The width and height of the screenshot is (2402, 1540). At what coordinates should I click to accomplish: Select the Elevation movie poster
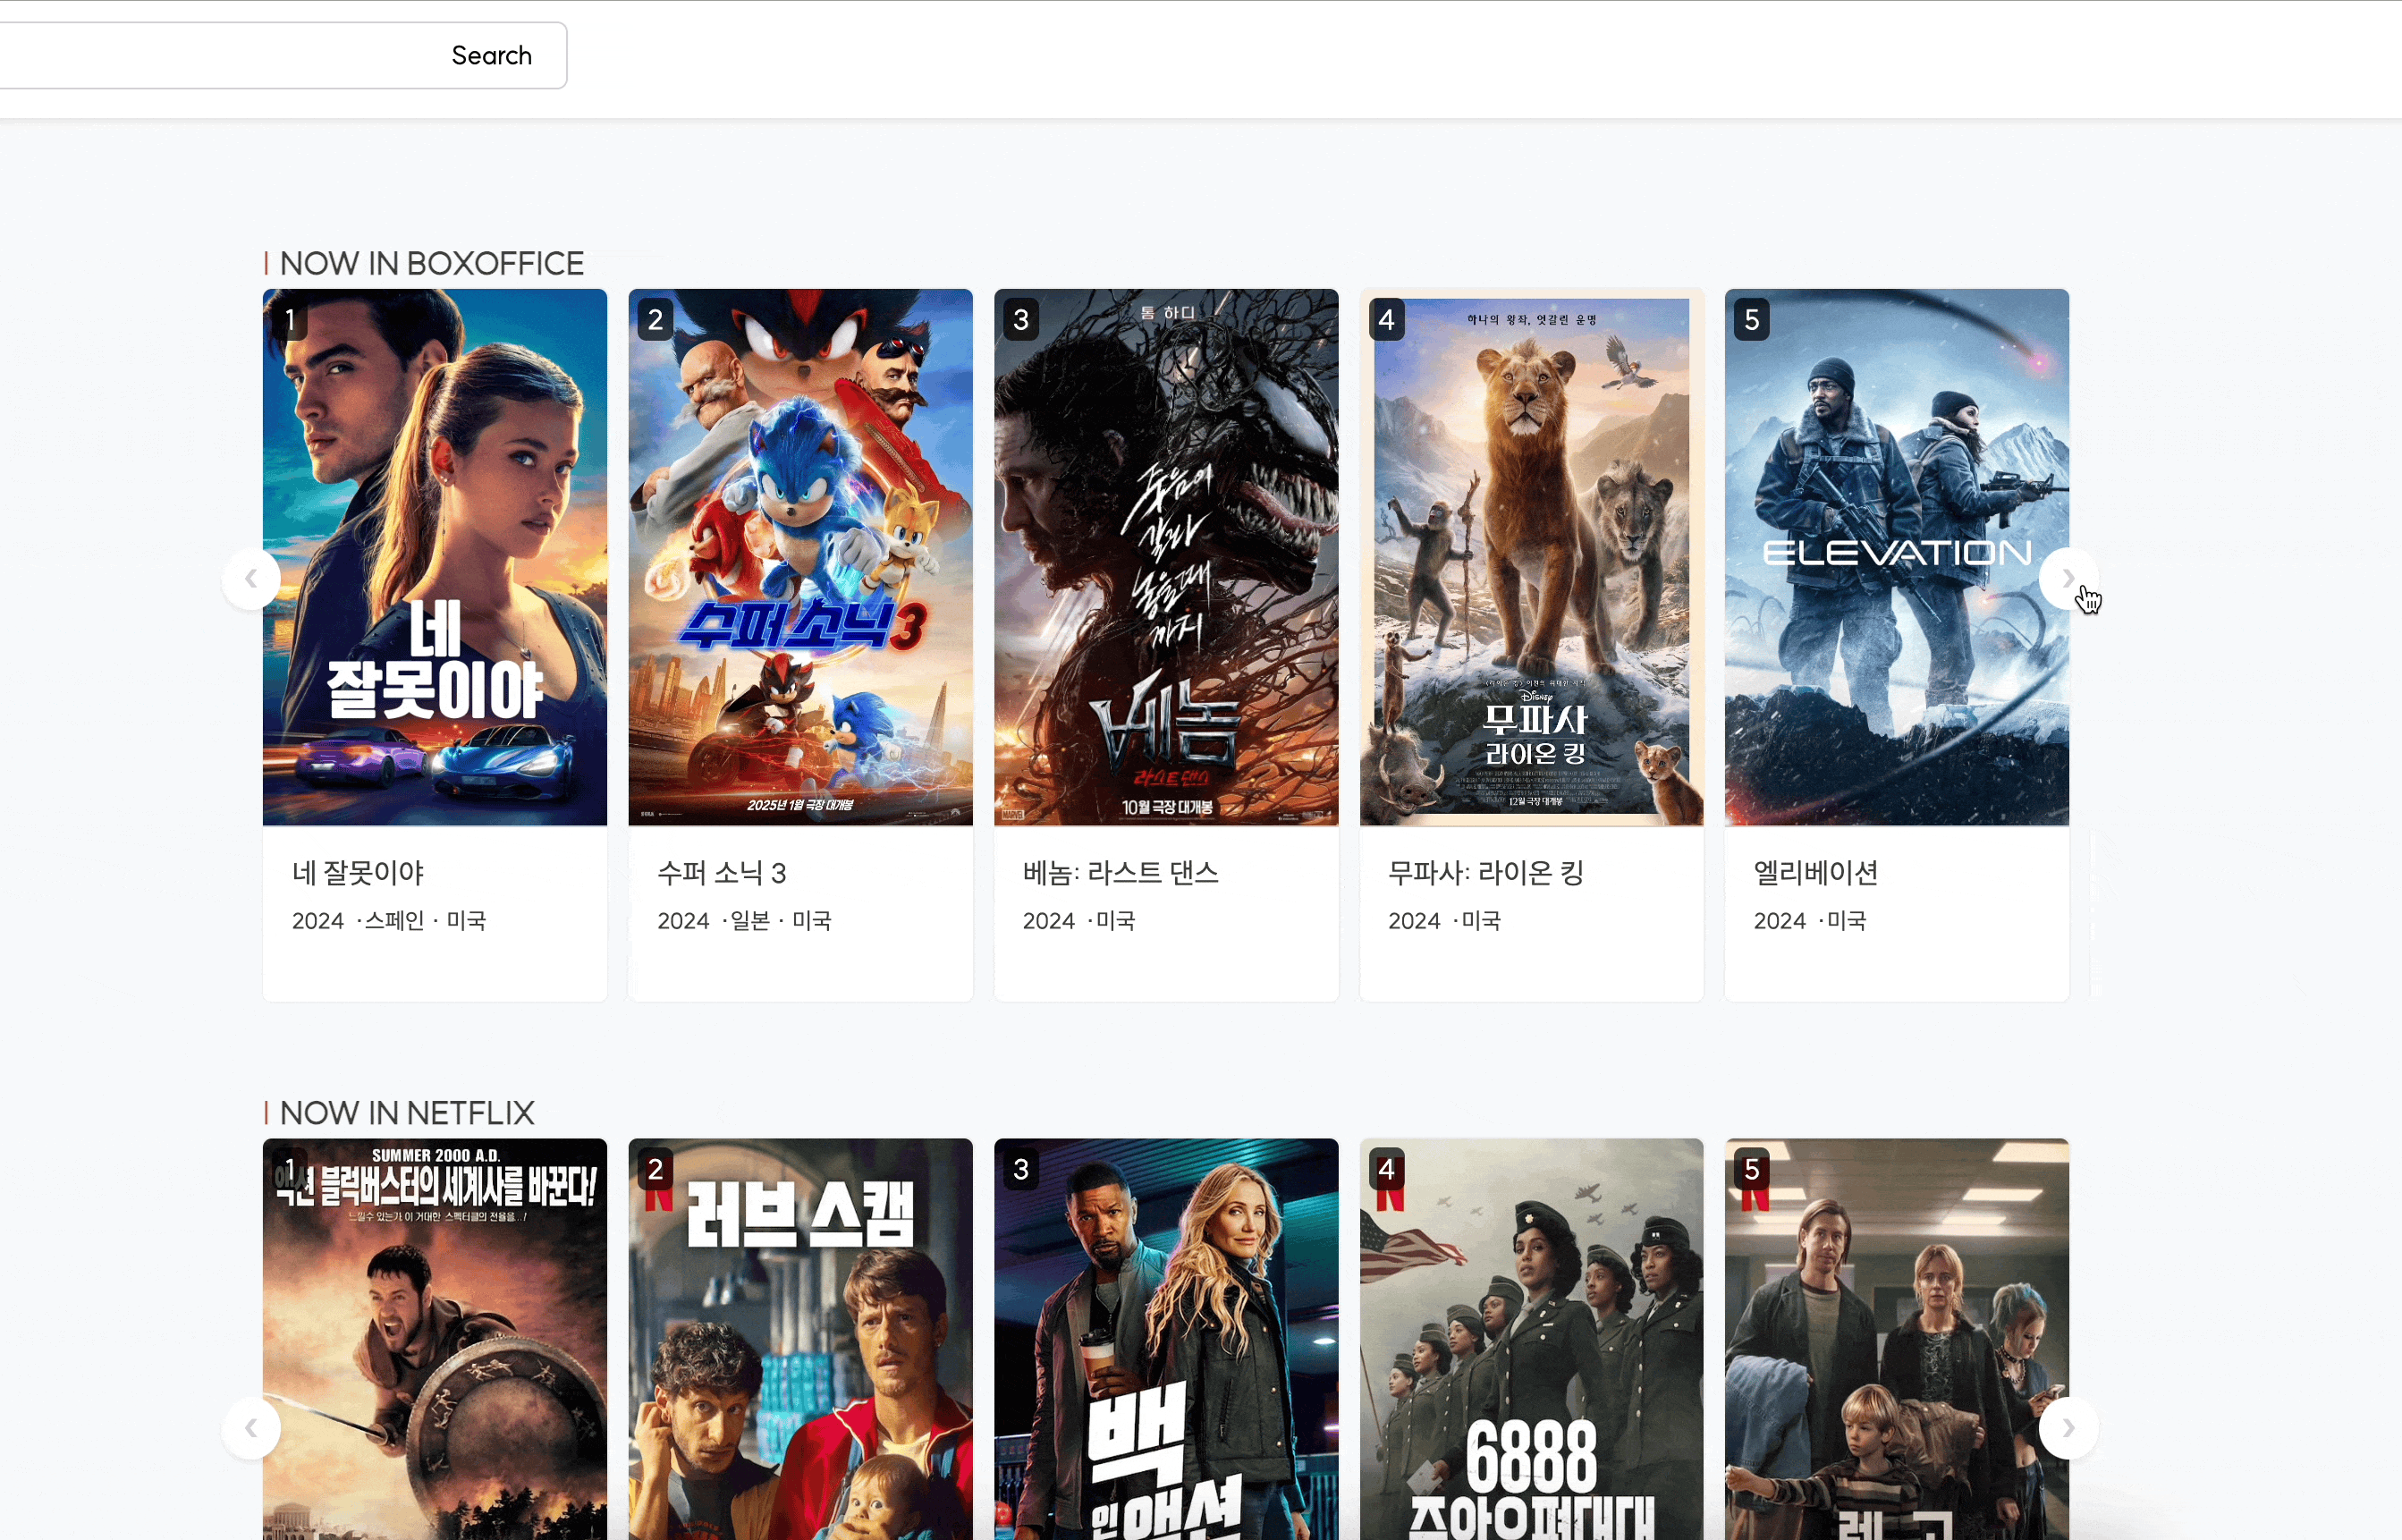(1896, 557)
